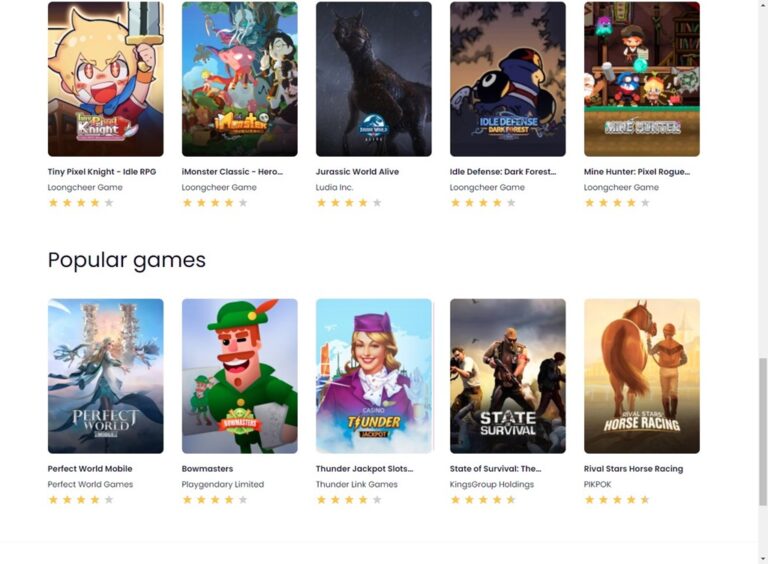Open the Playgendary Limited developer link
Viewport: 768px width, 564px height.
click(223, 484)
